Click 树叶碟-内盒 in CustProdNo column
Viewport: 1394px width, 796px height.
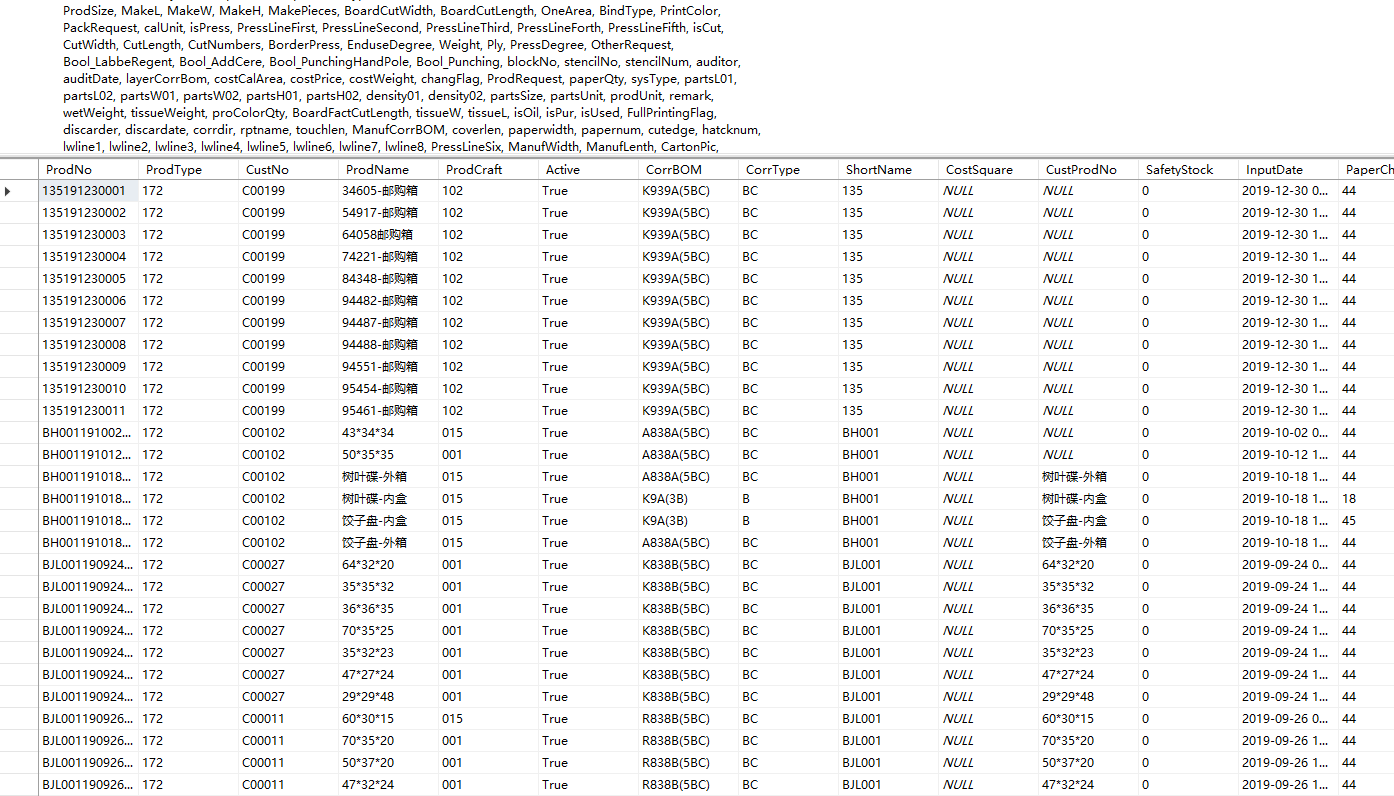coord(1088,499)
